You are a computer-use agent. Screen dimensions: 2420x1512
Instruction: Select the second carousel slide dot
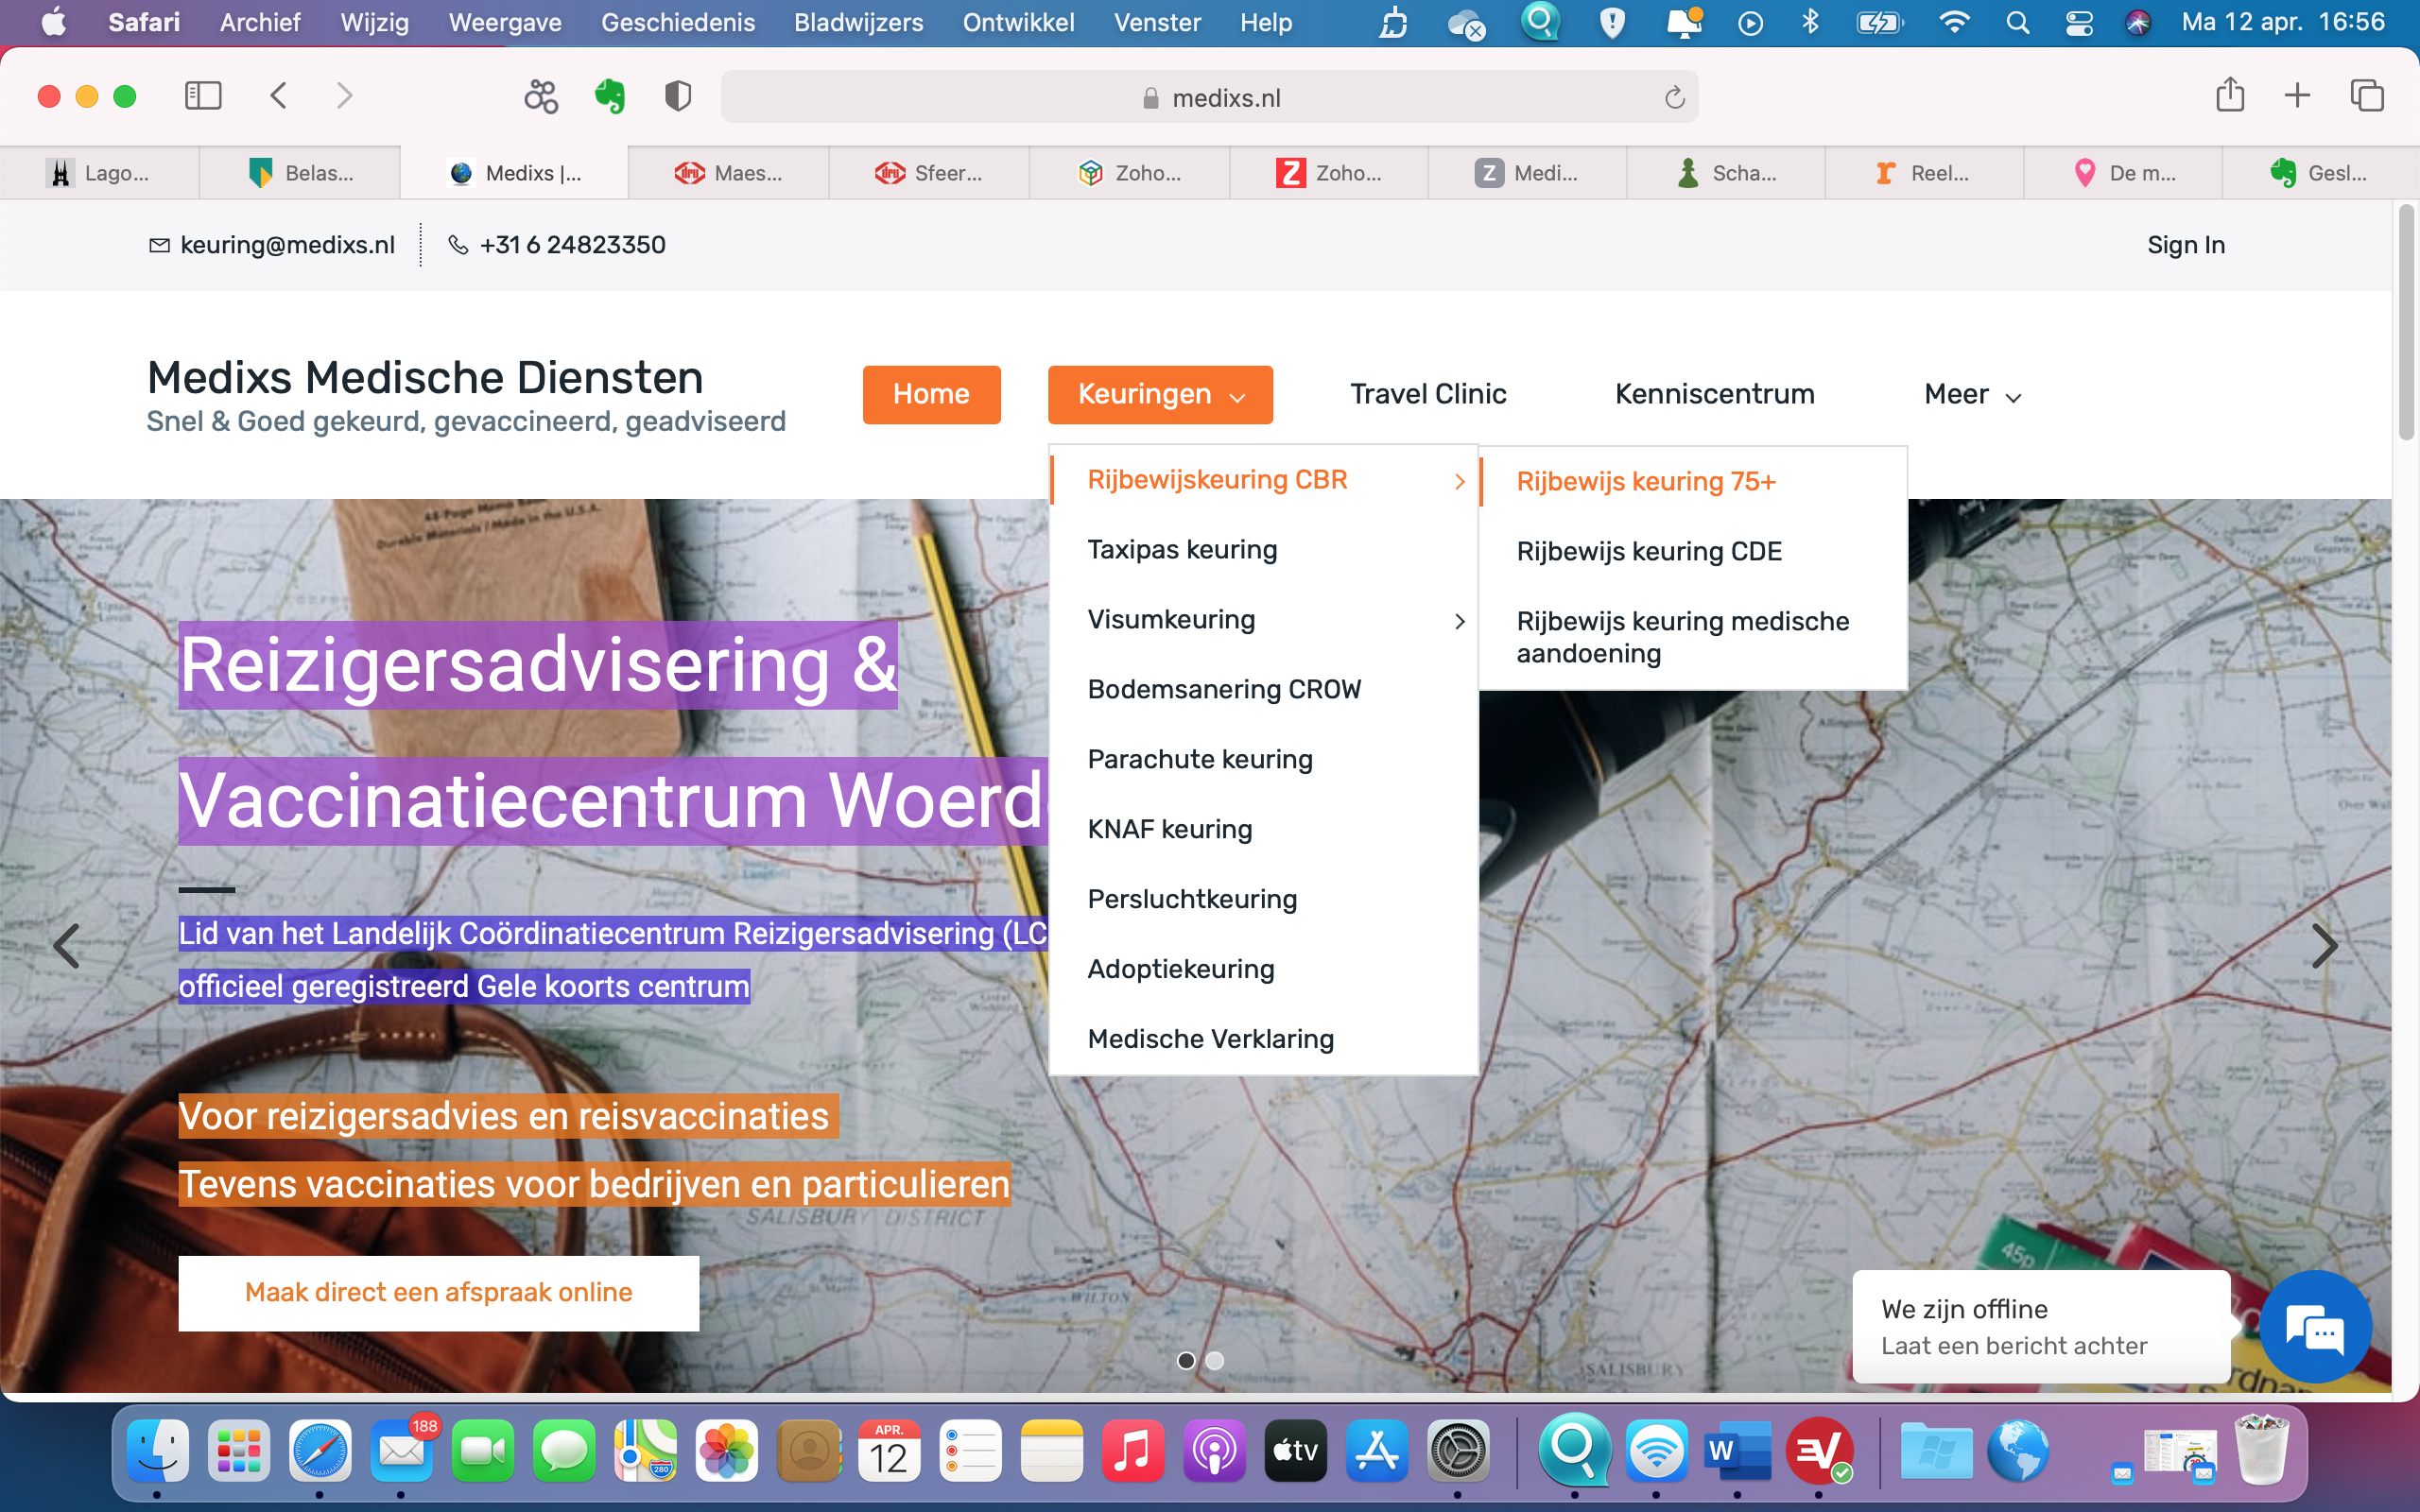(1214, 1360)
